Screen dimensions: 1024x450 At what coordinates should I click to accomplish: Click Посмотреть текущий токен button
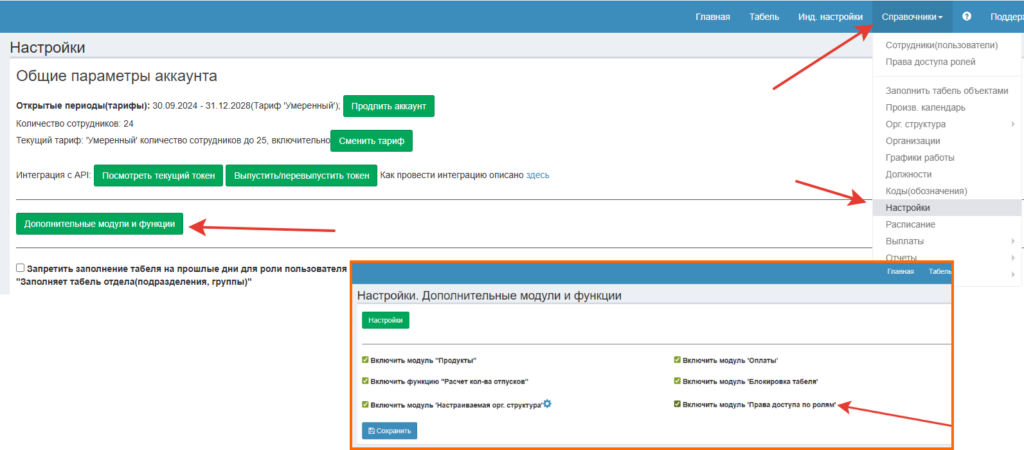159,176
